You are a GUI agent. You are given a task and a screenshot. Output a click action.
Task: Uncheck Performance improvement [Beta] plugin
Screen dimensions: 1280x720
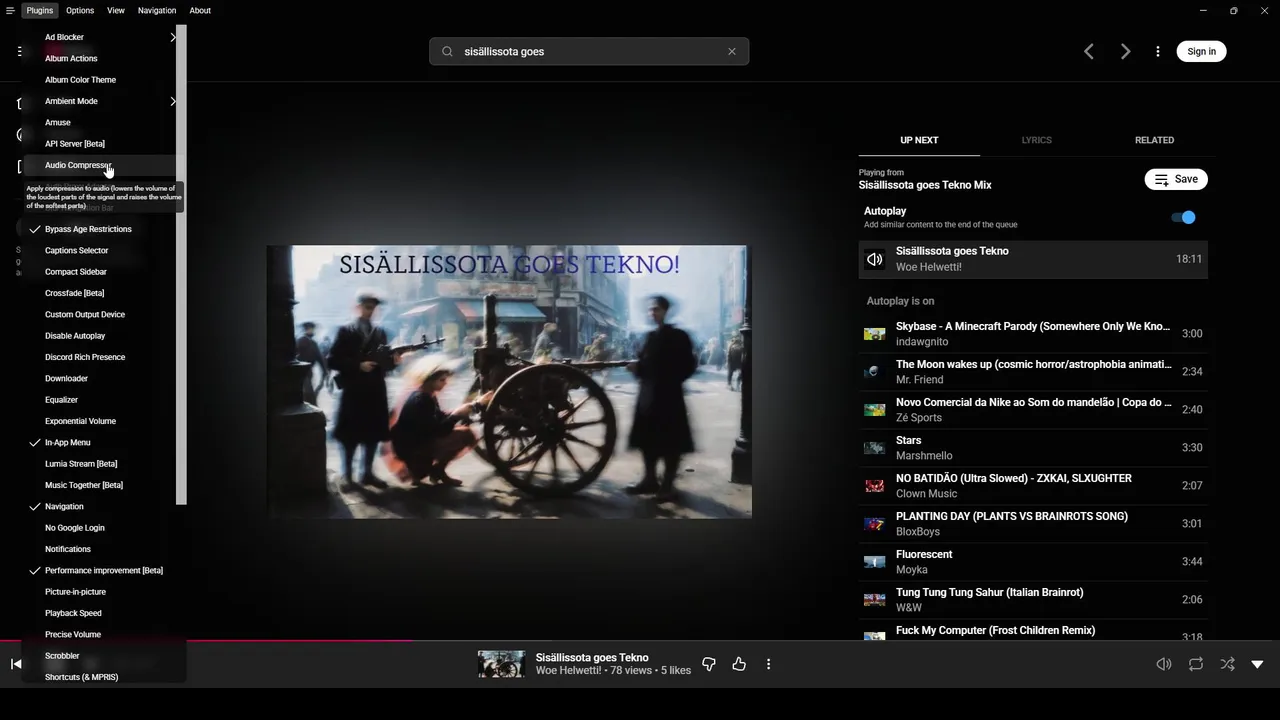tap(104, 571)
